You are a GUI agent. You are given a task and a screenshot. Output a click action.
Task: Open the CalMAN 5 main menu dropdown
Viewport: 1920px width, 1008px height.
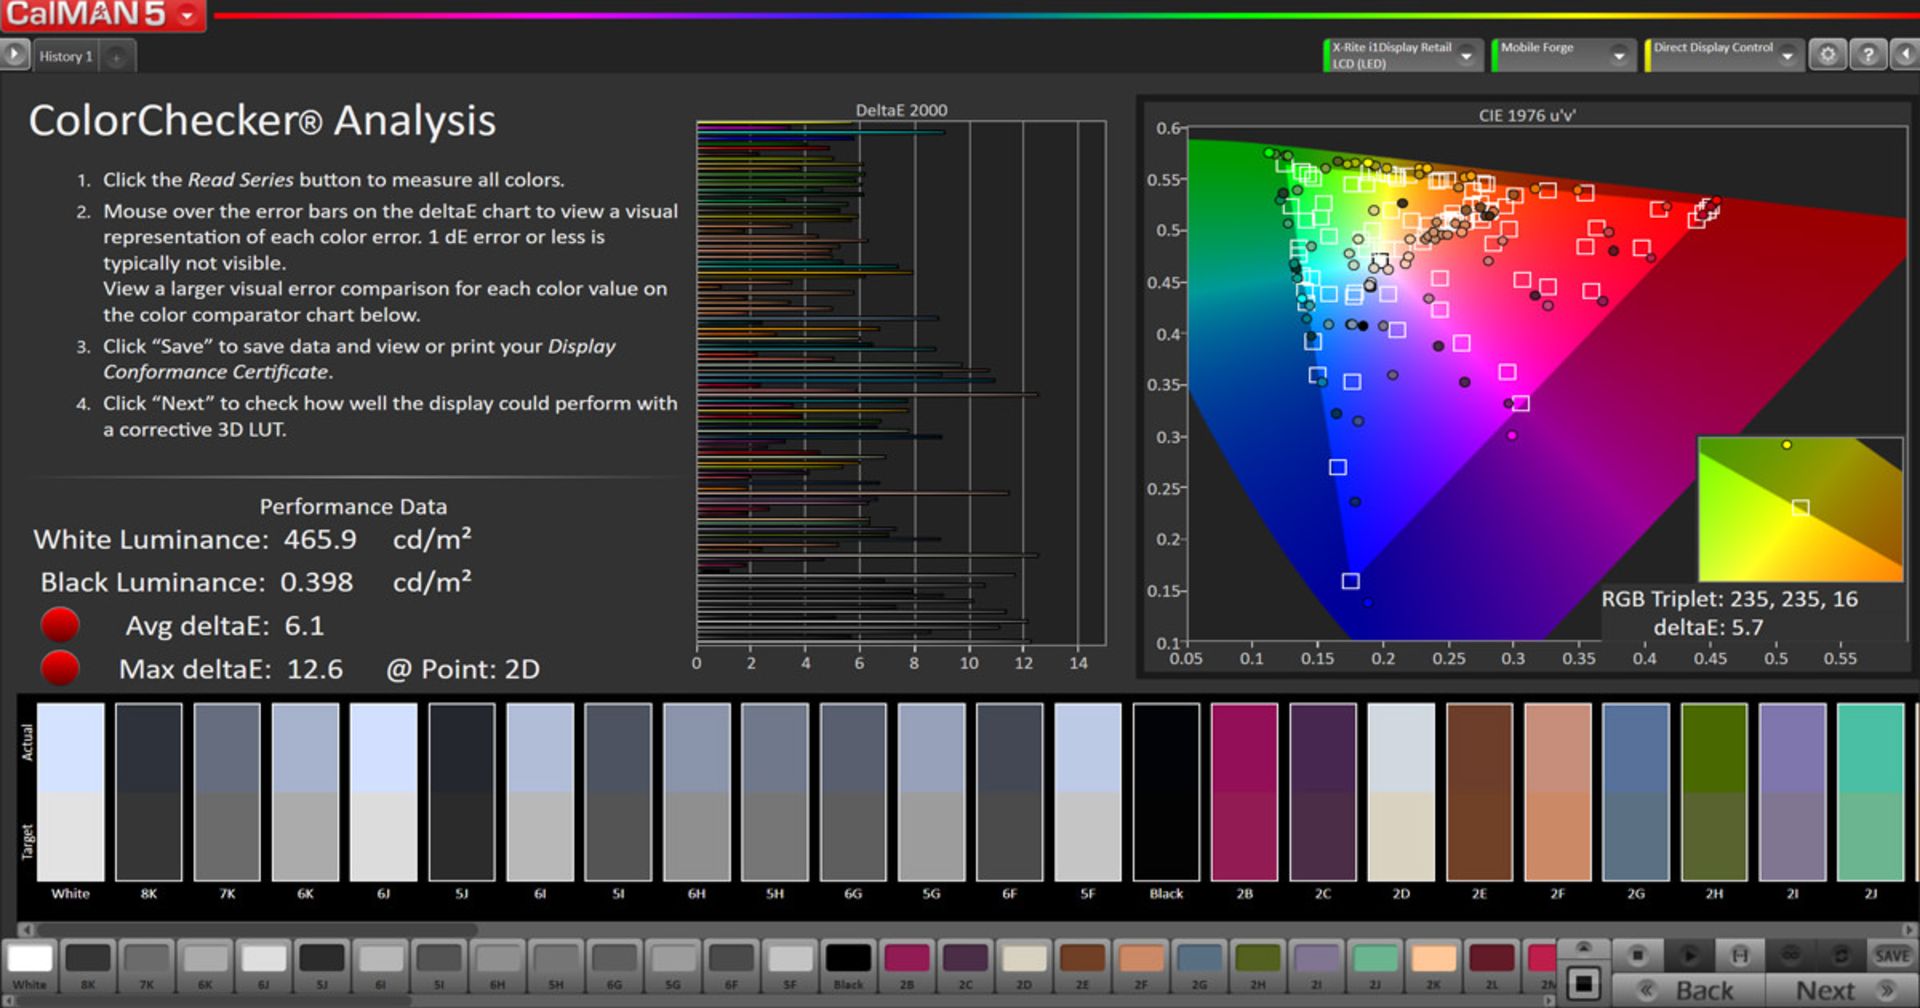187,15
